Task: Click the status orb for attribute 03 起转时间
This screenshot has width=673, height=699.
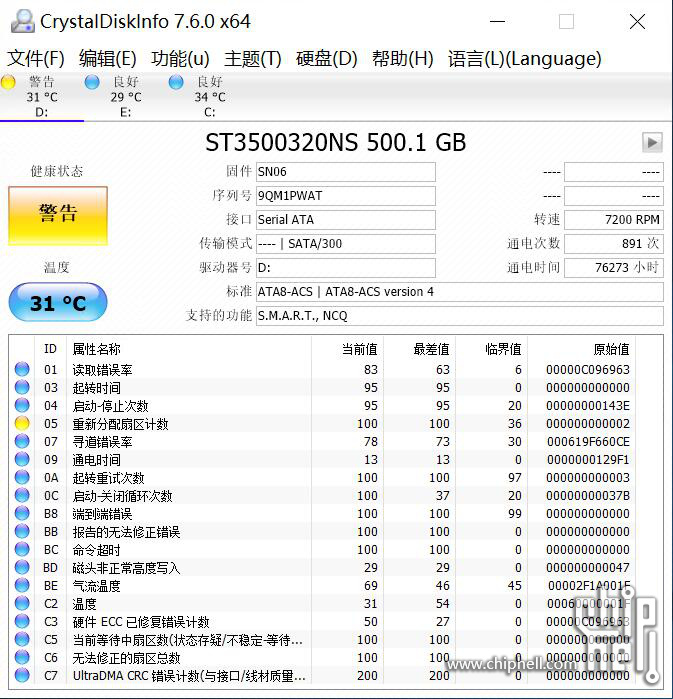Action: pos(22,387)
